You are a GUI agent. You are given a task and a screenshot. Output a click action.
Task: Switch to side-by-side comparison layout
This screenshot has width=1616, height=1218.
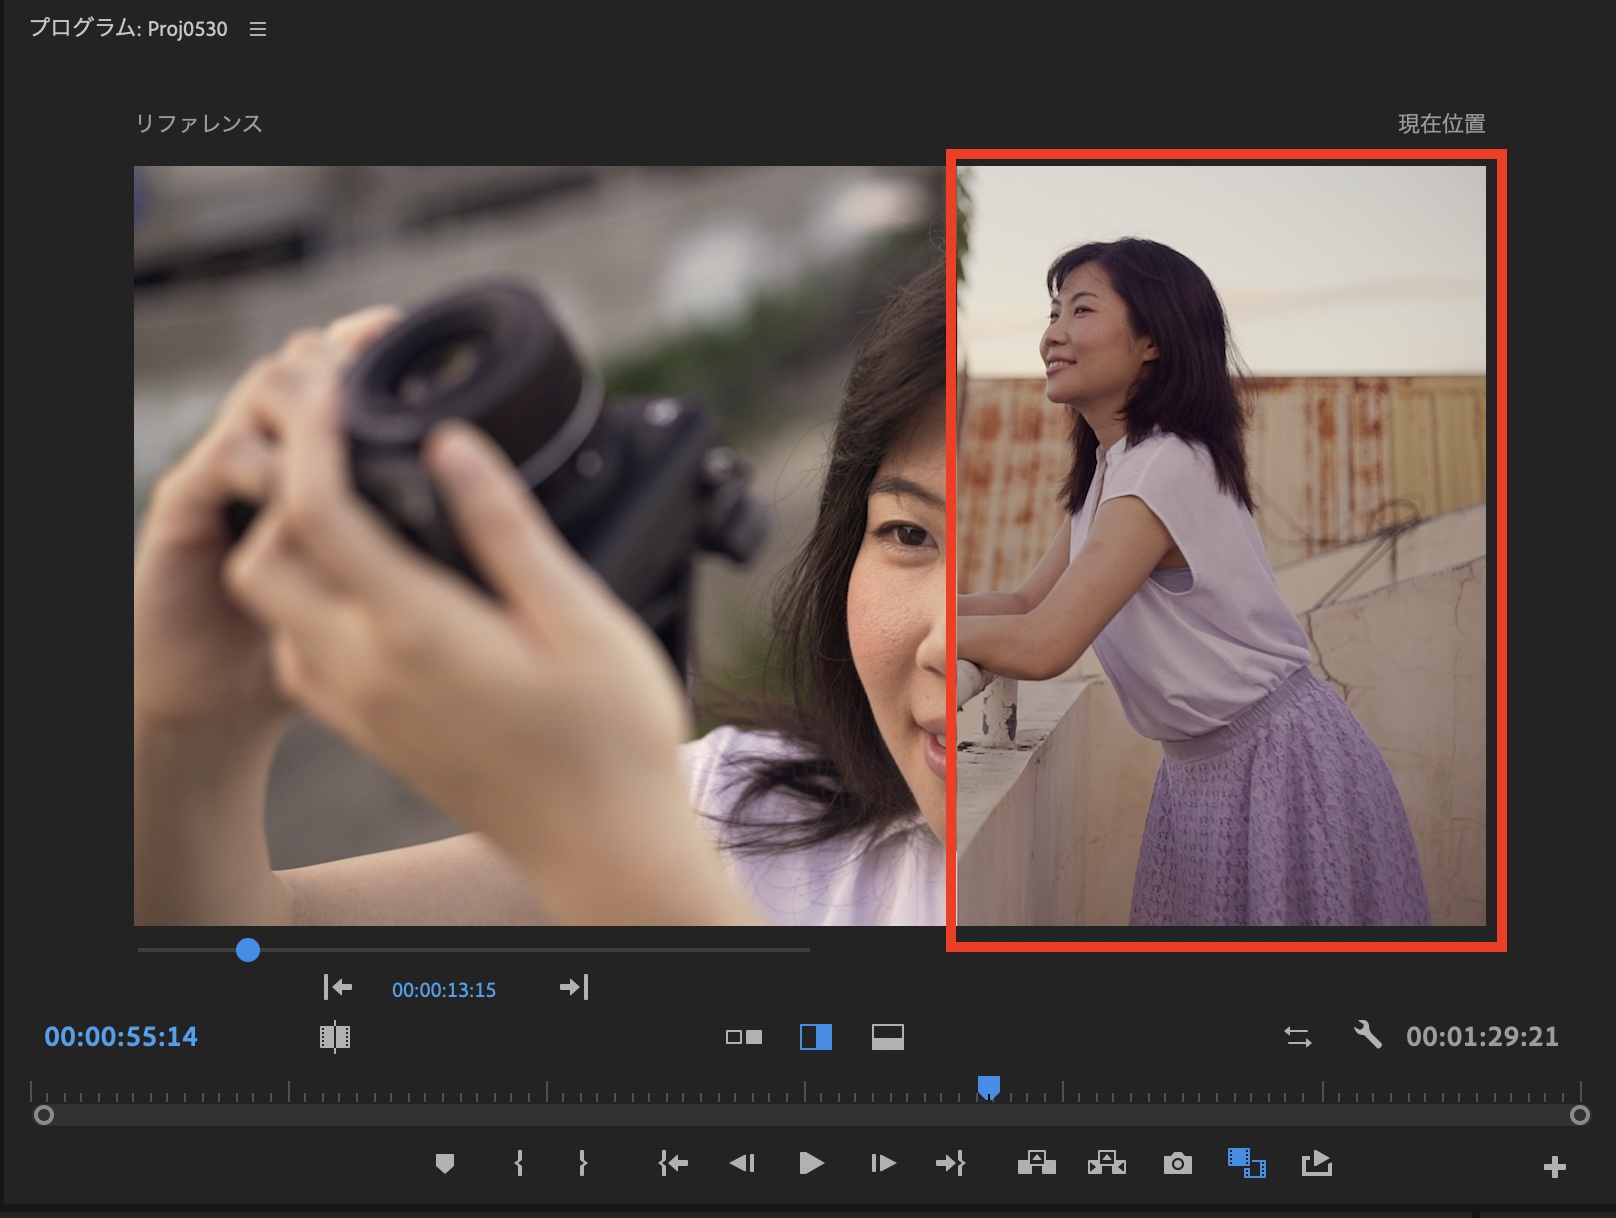[743, 1037]
